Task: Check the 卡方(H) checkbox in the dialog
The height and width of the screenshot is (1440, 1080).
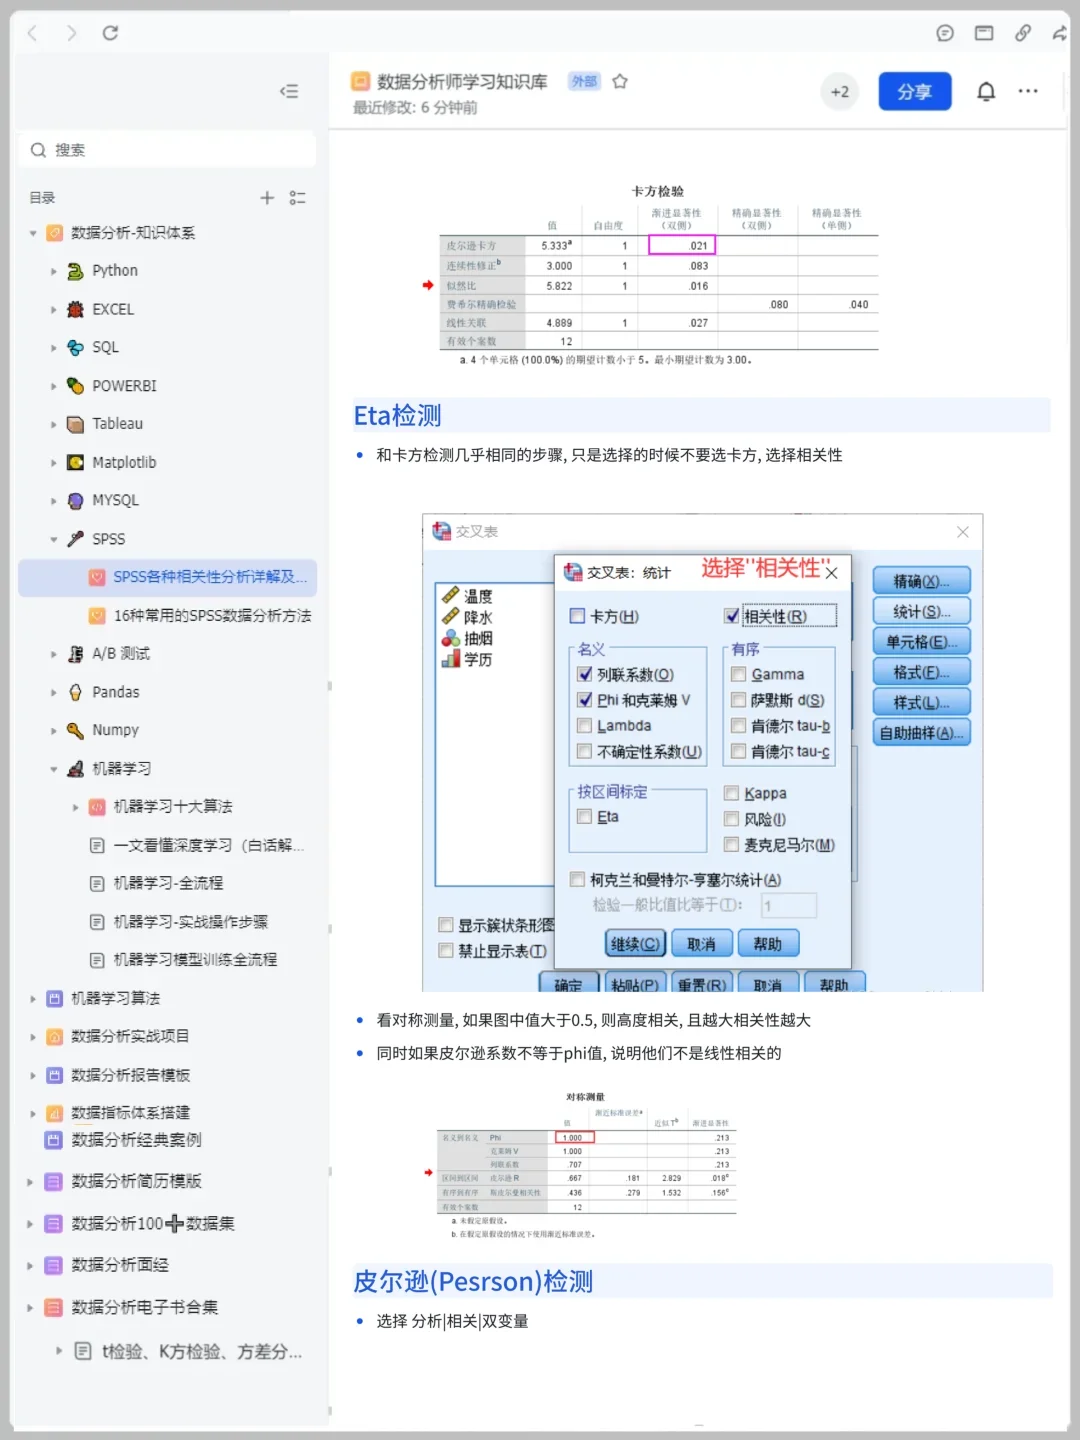Action: (577, 616)
